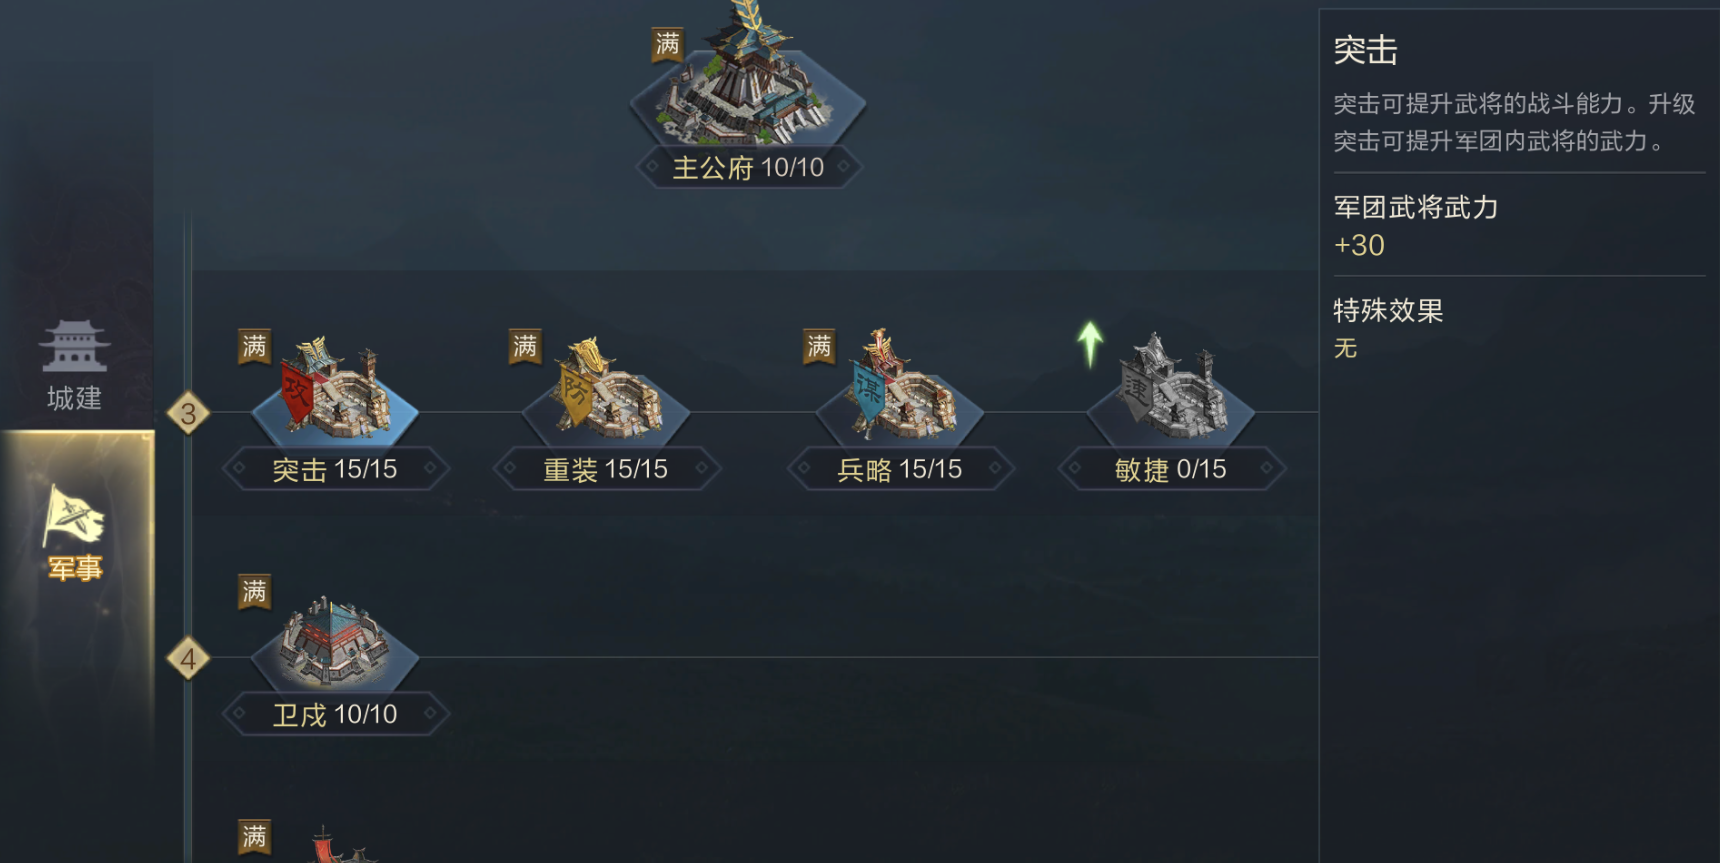Viewport: 1720px width, 863px height.
Task: Click the 满 badge above 主公府
Action: [668, 44]
